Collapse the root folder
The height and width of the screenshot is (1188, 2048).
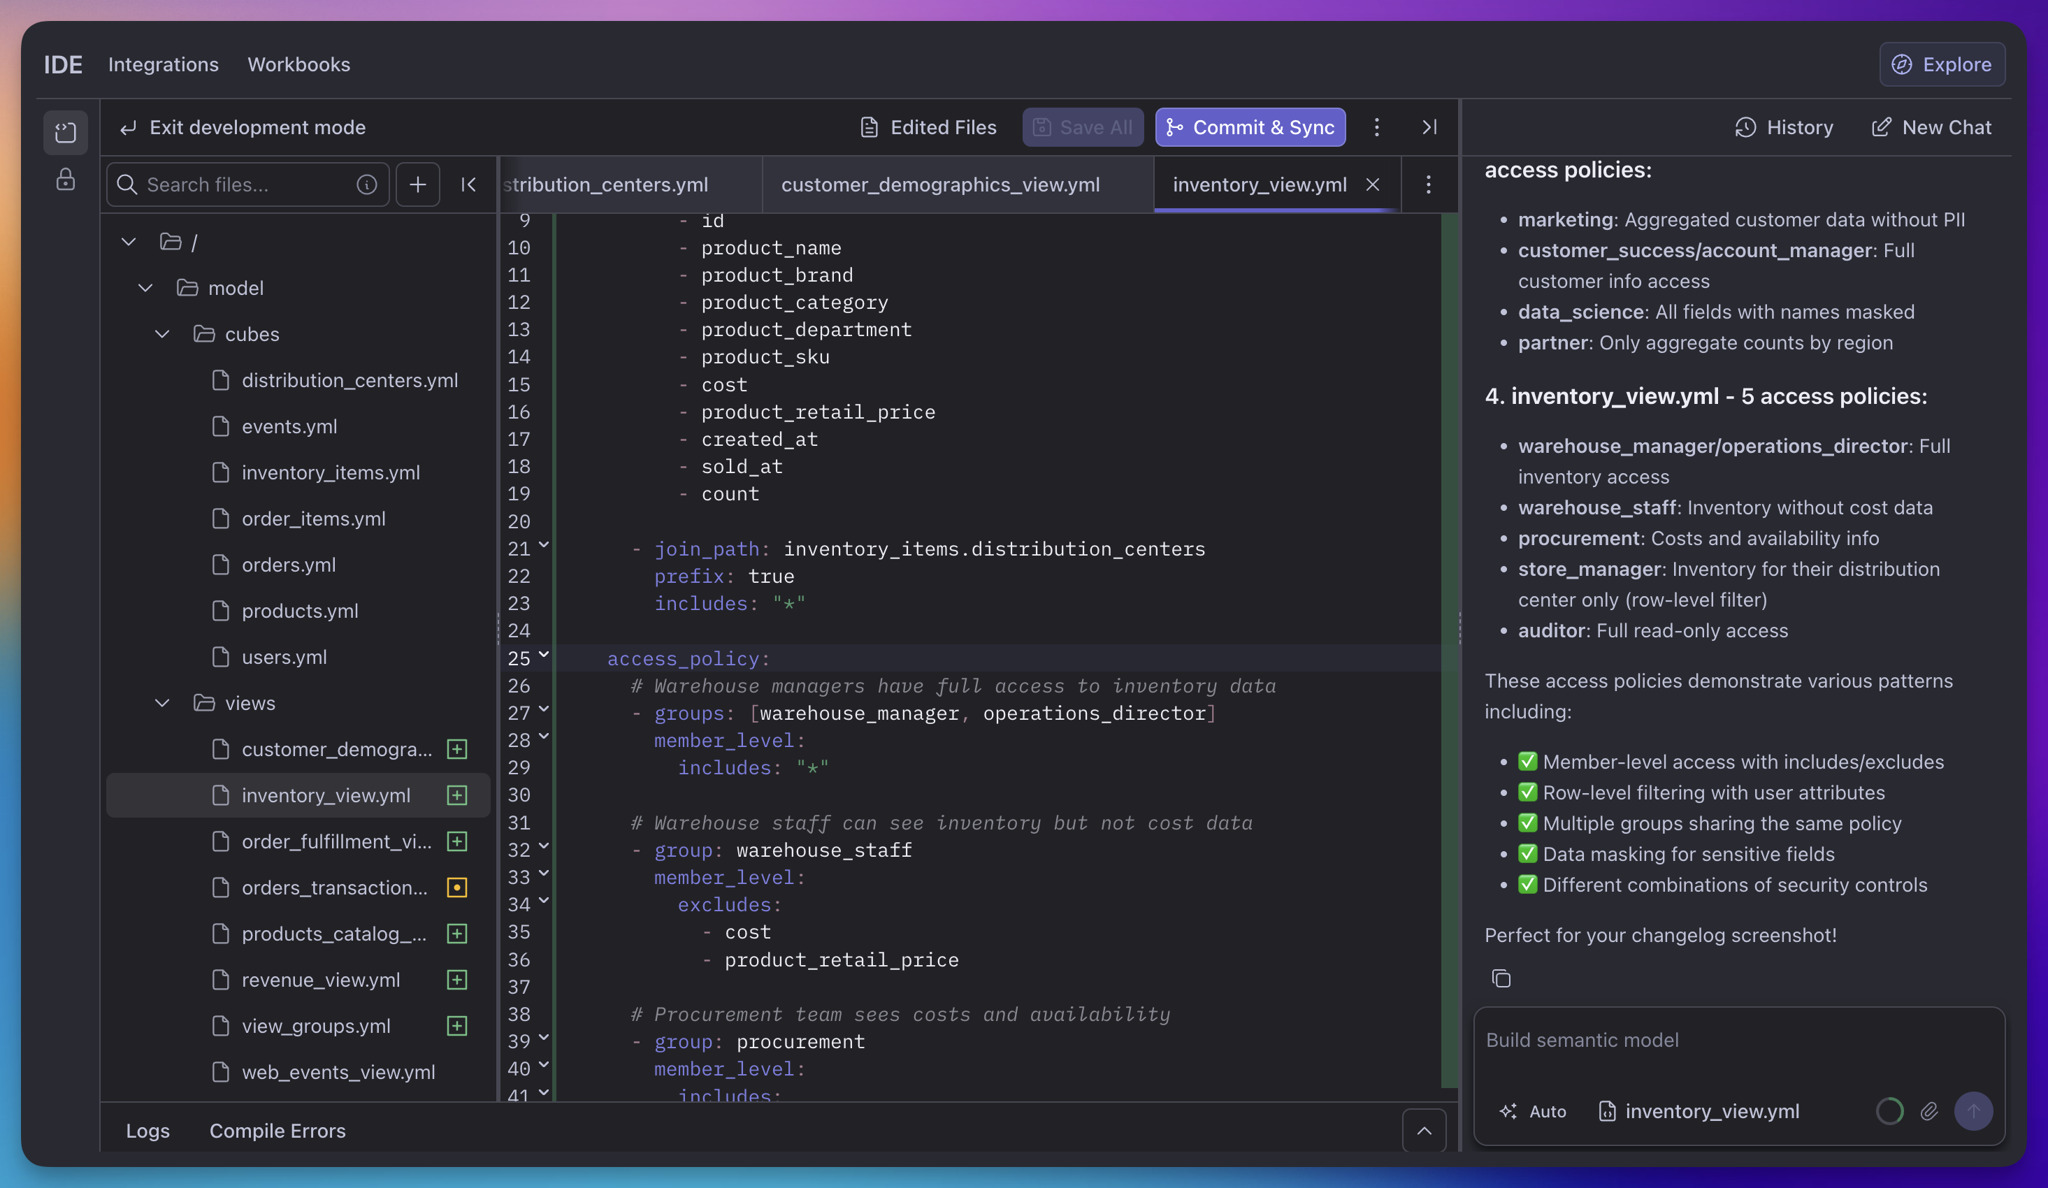[129, 242]
